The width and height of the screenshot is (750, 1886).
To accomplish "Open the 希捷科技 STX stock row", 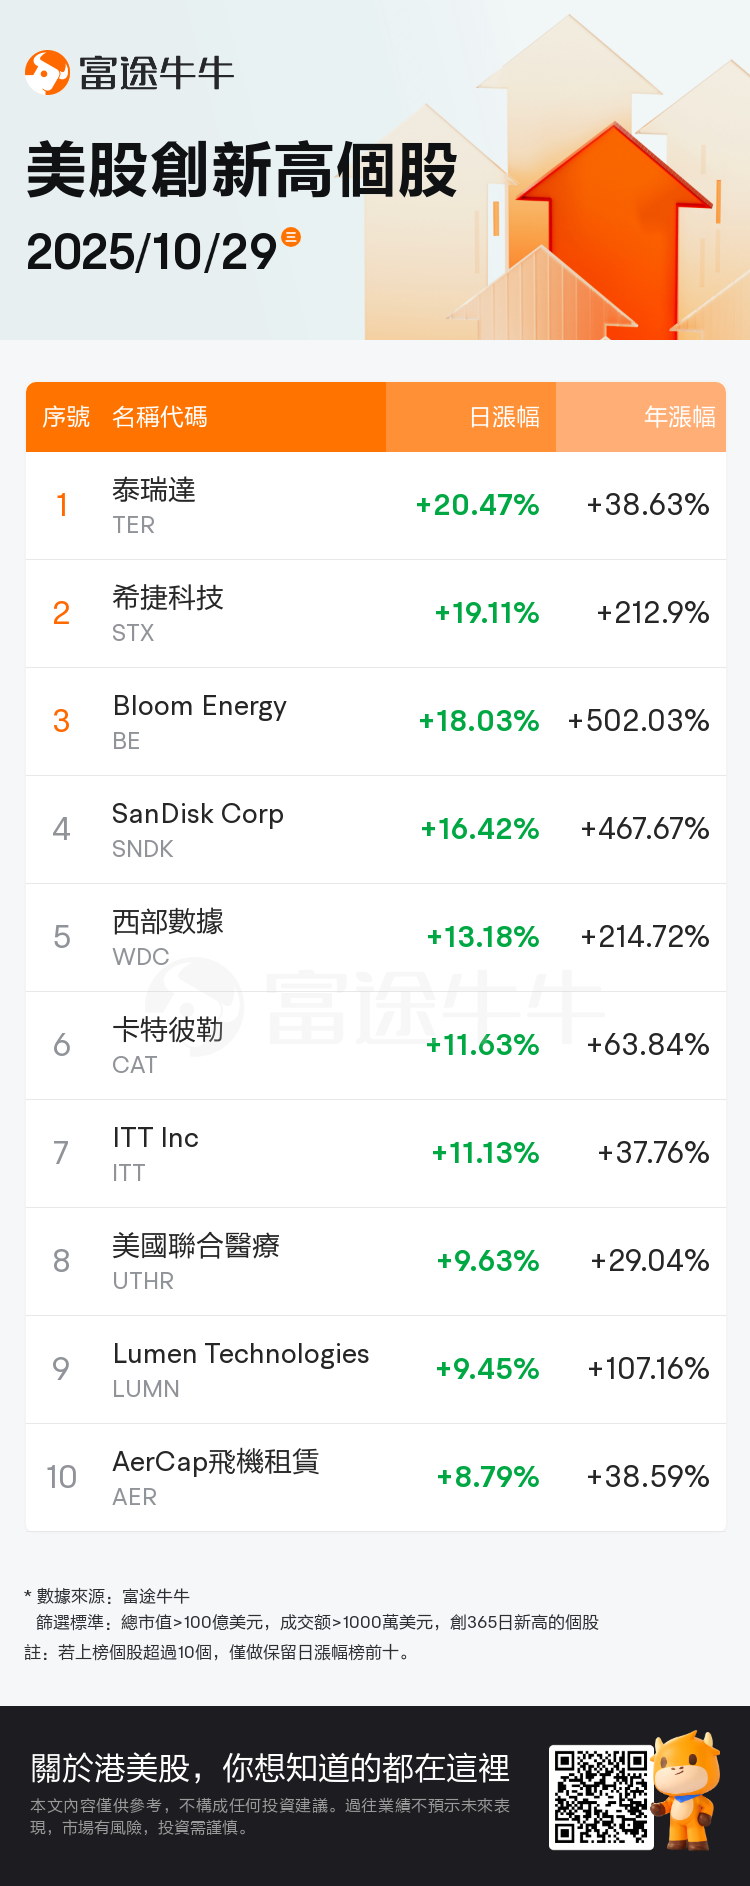I will 375,614.
